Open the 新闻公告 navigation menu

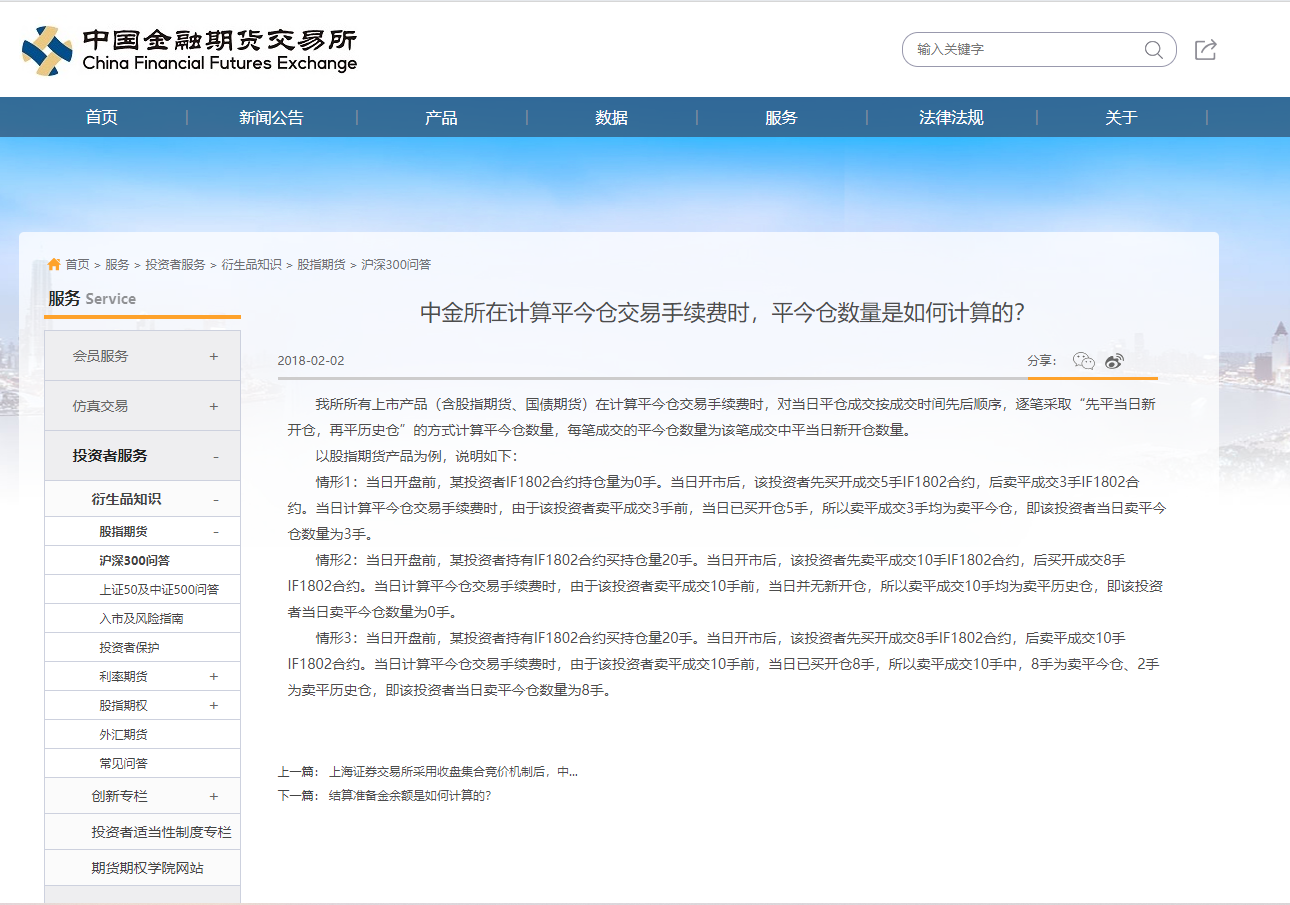271,118
